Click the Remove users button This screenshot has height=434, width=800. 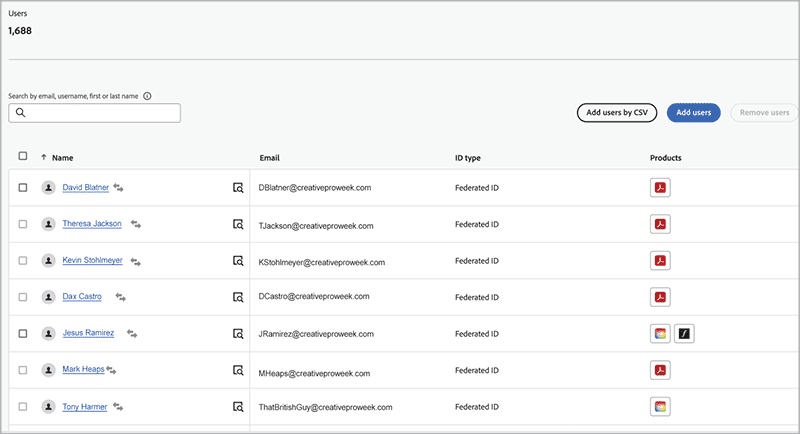[x=764, y=113]
